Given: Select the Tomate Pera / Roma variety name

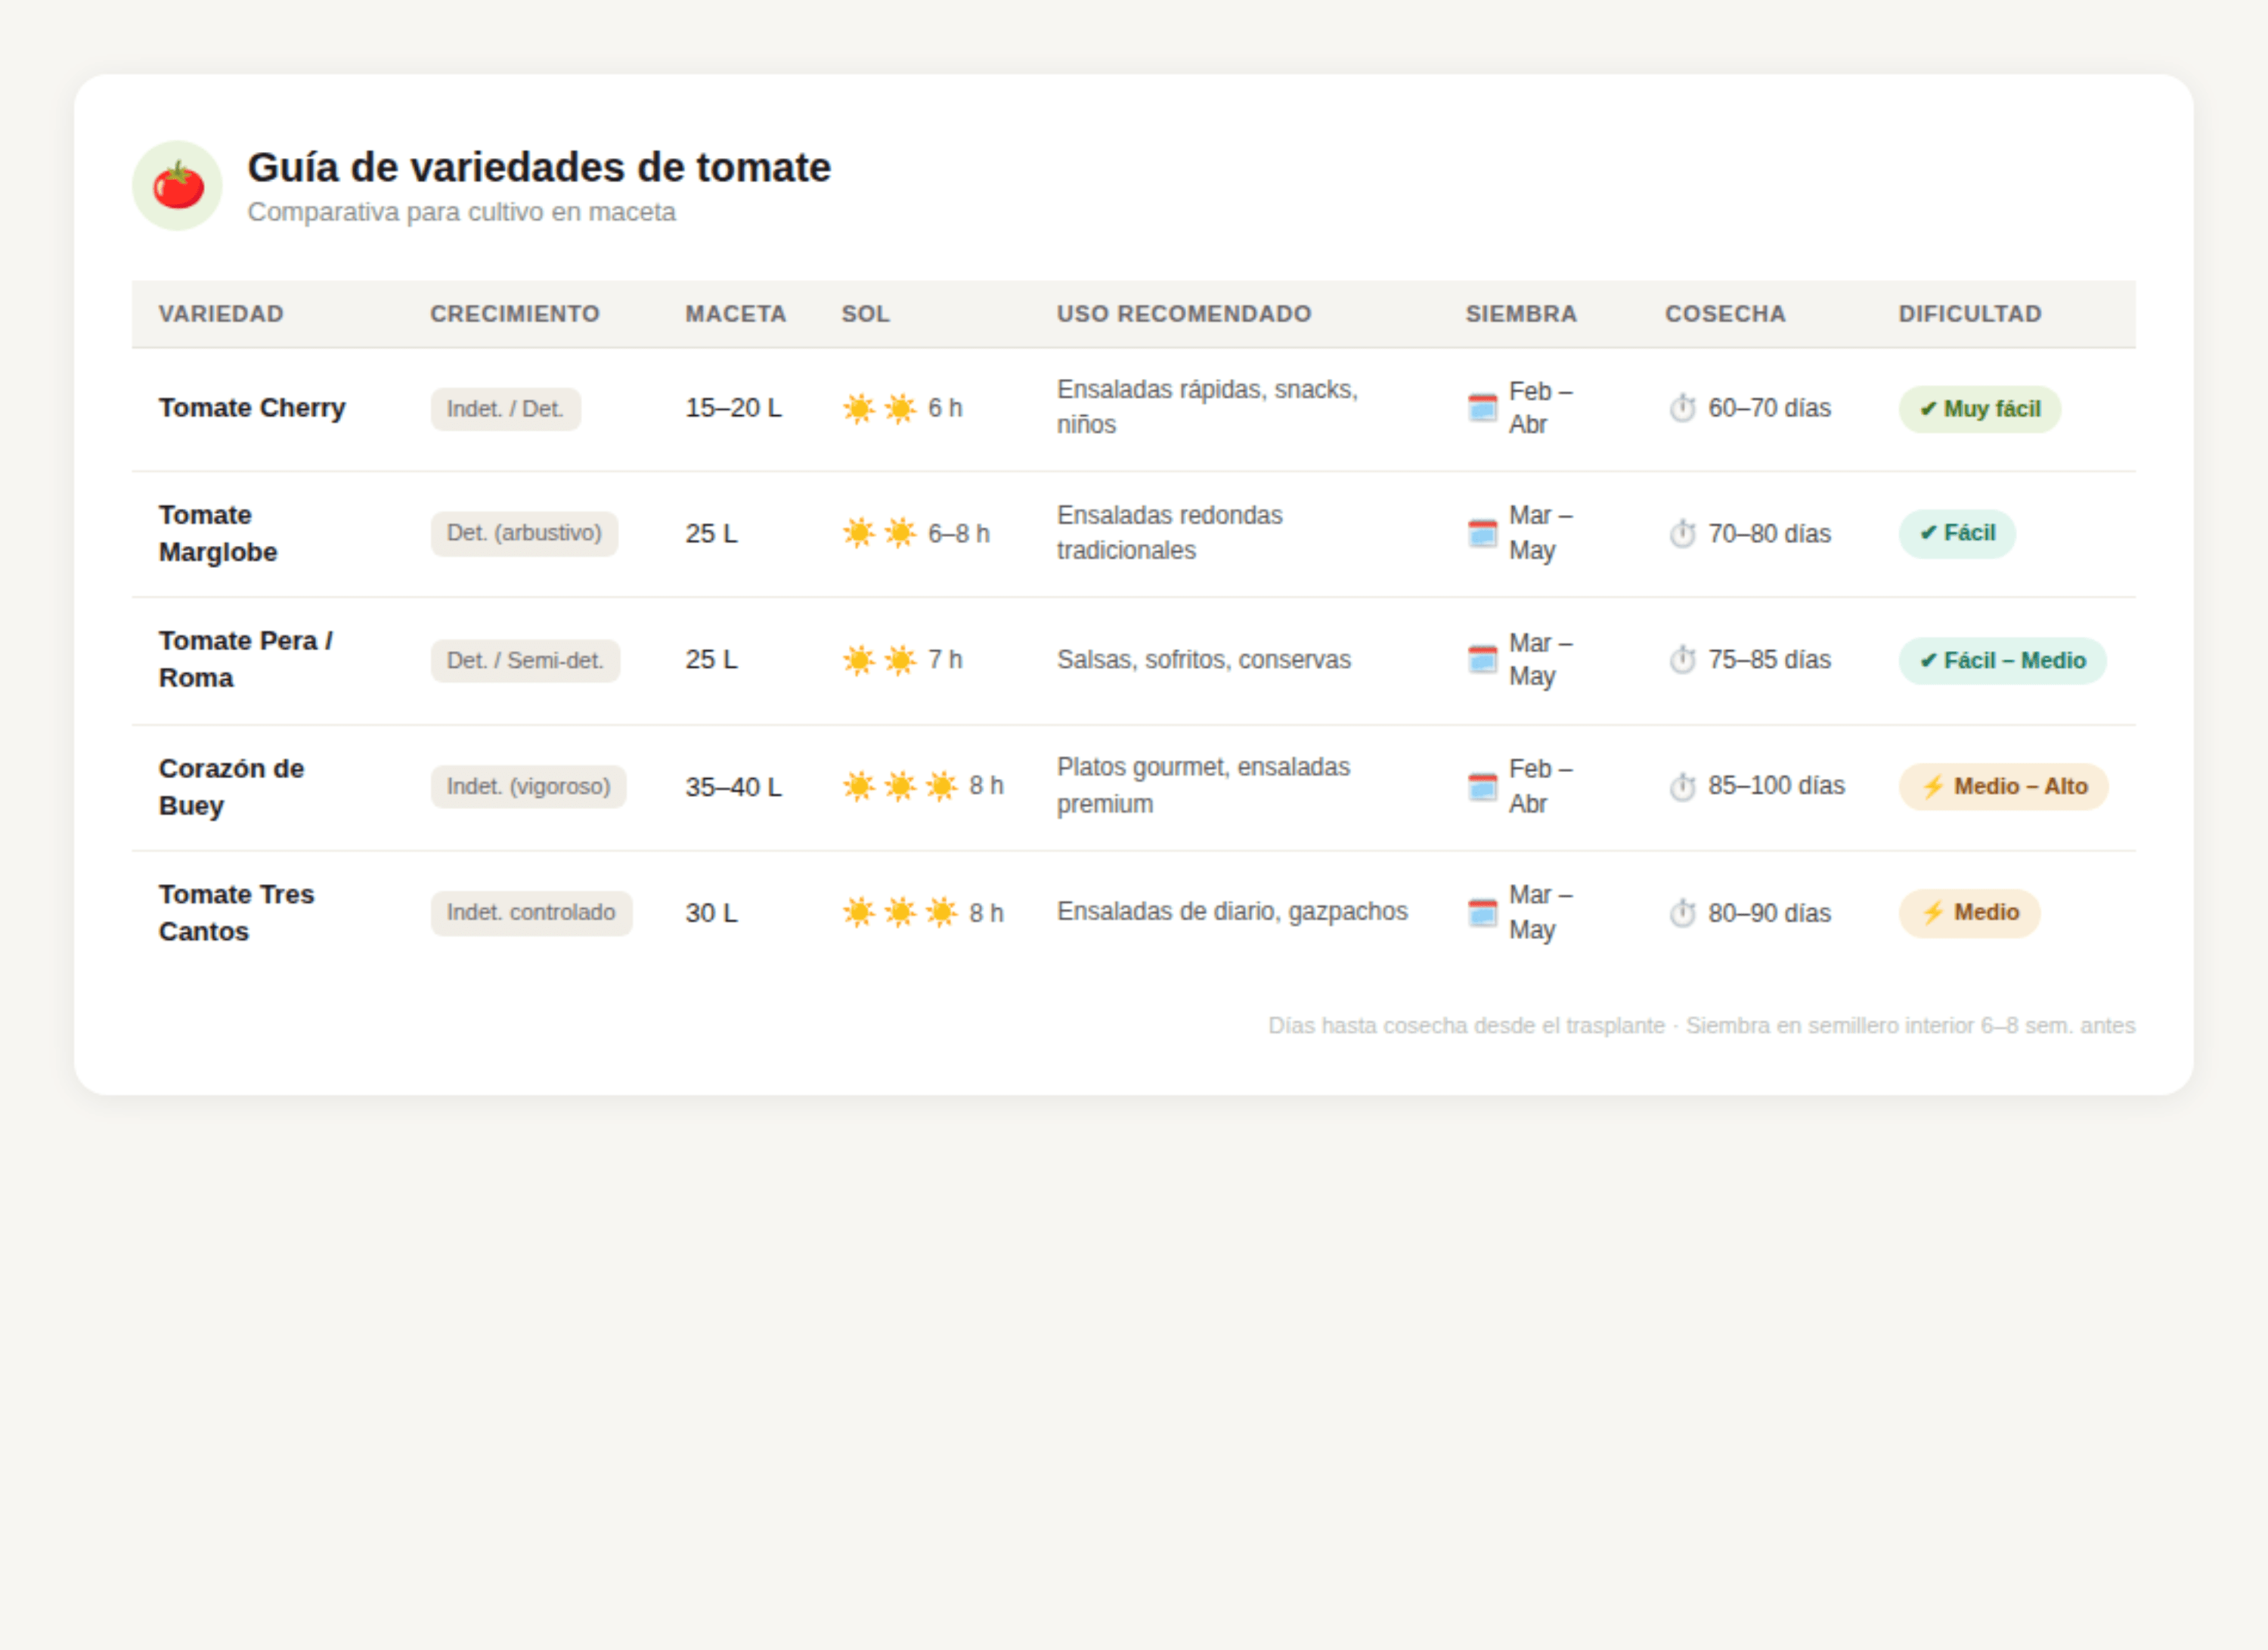Looking at the screenshot, I should [x=246, y=660].
